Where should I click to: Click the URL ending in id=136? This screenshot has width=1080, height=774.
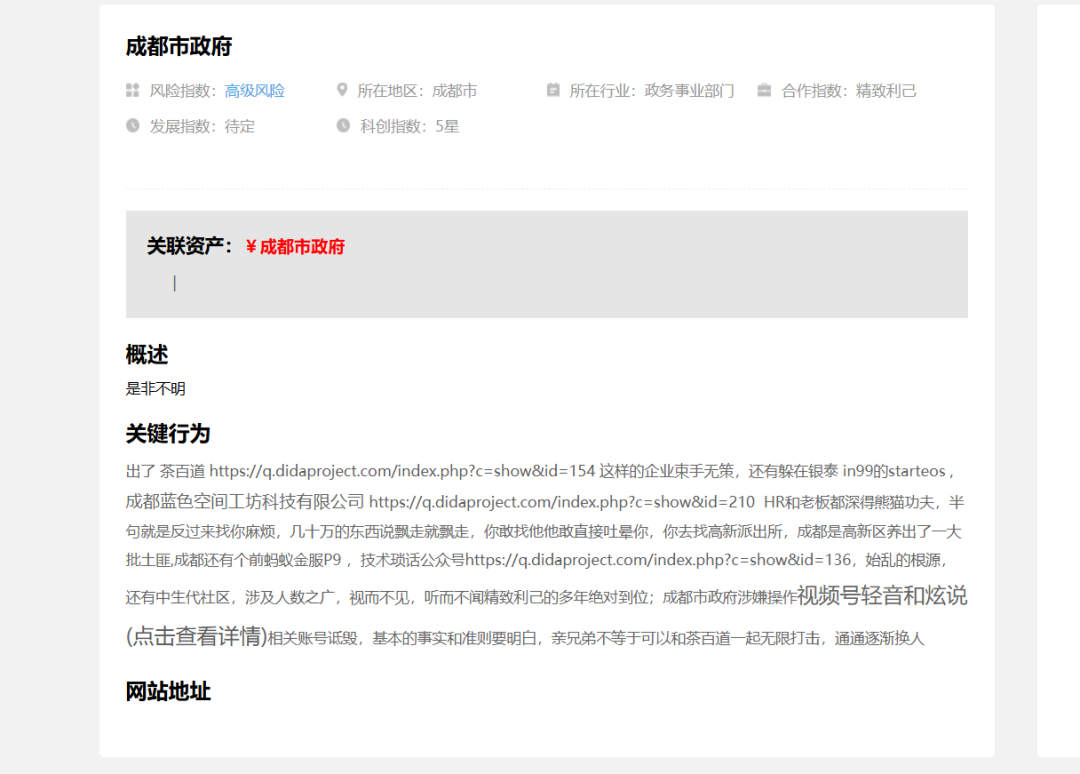[658, 560]
